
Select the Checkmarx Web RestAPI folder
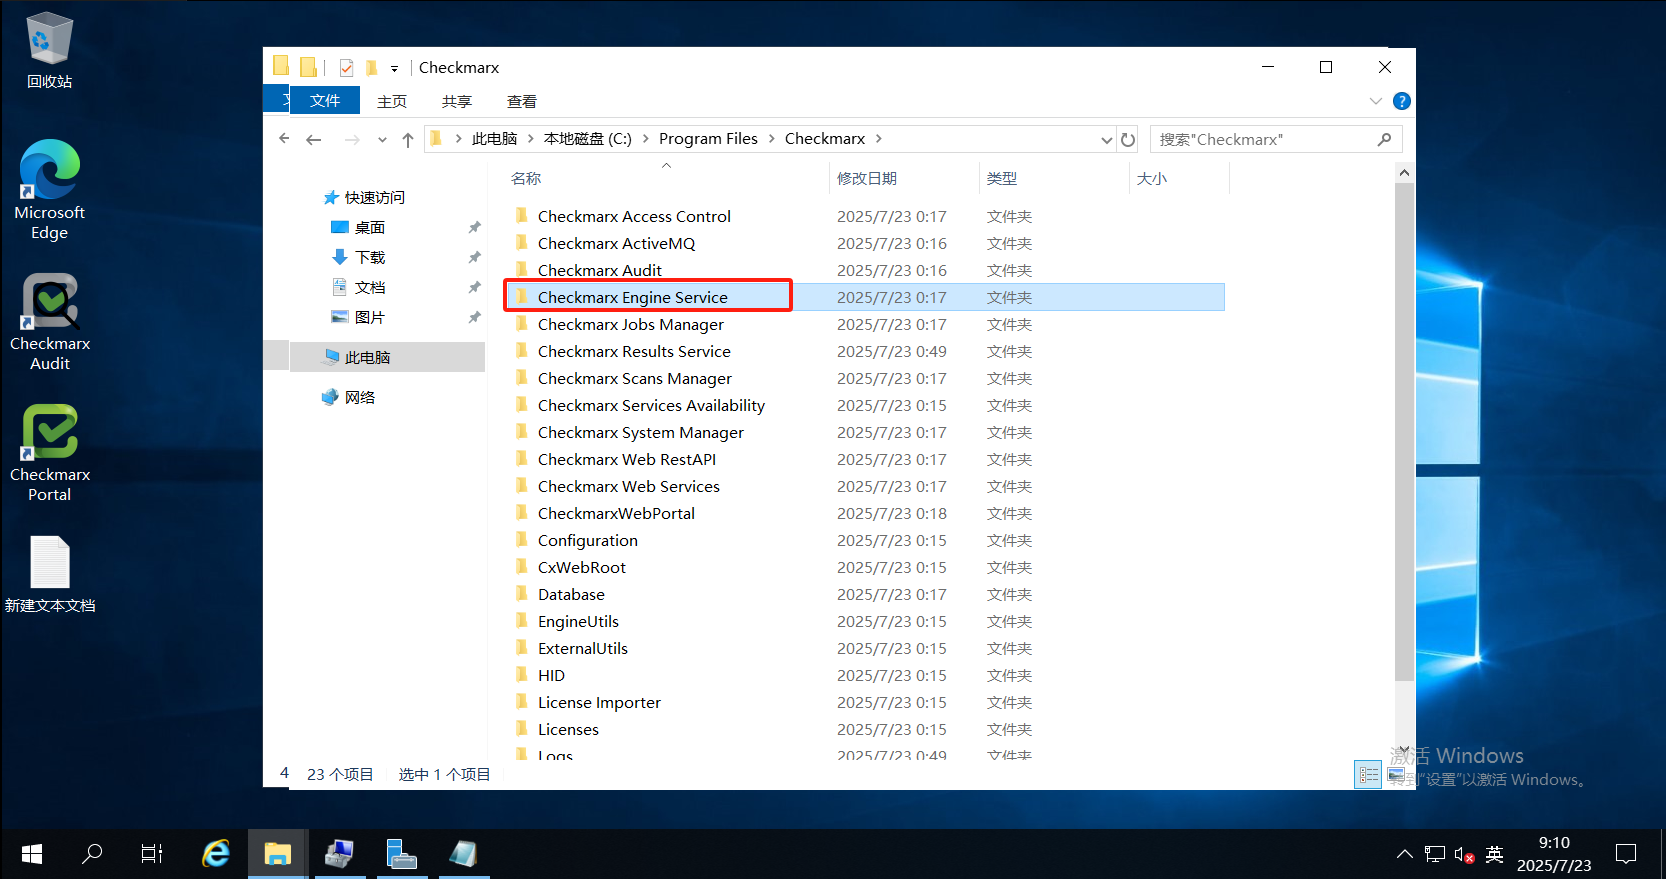coord(627,460)
